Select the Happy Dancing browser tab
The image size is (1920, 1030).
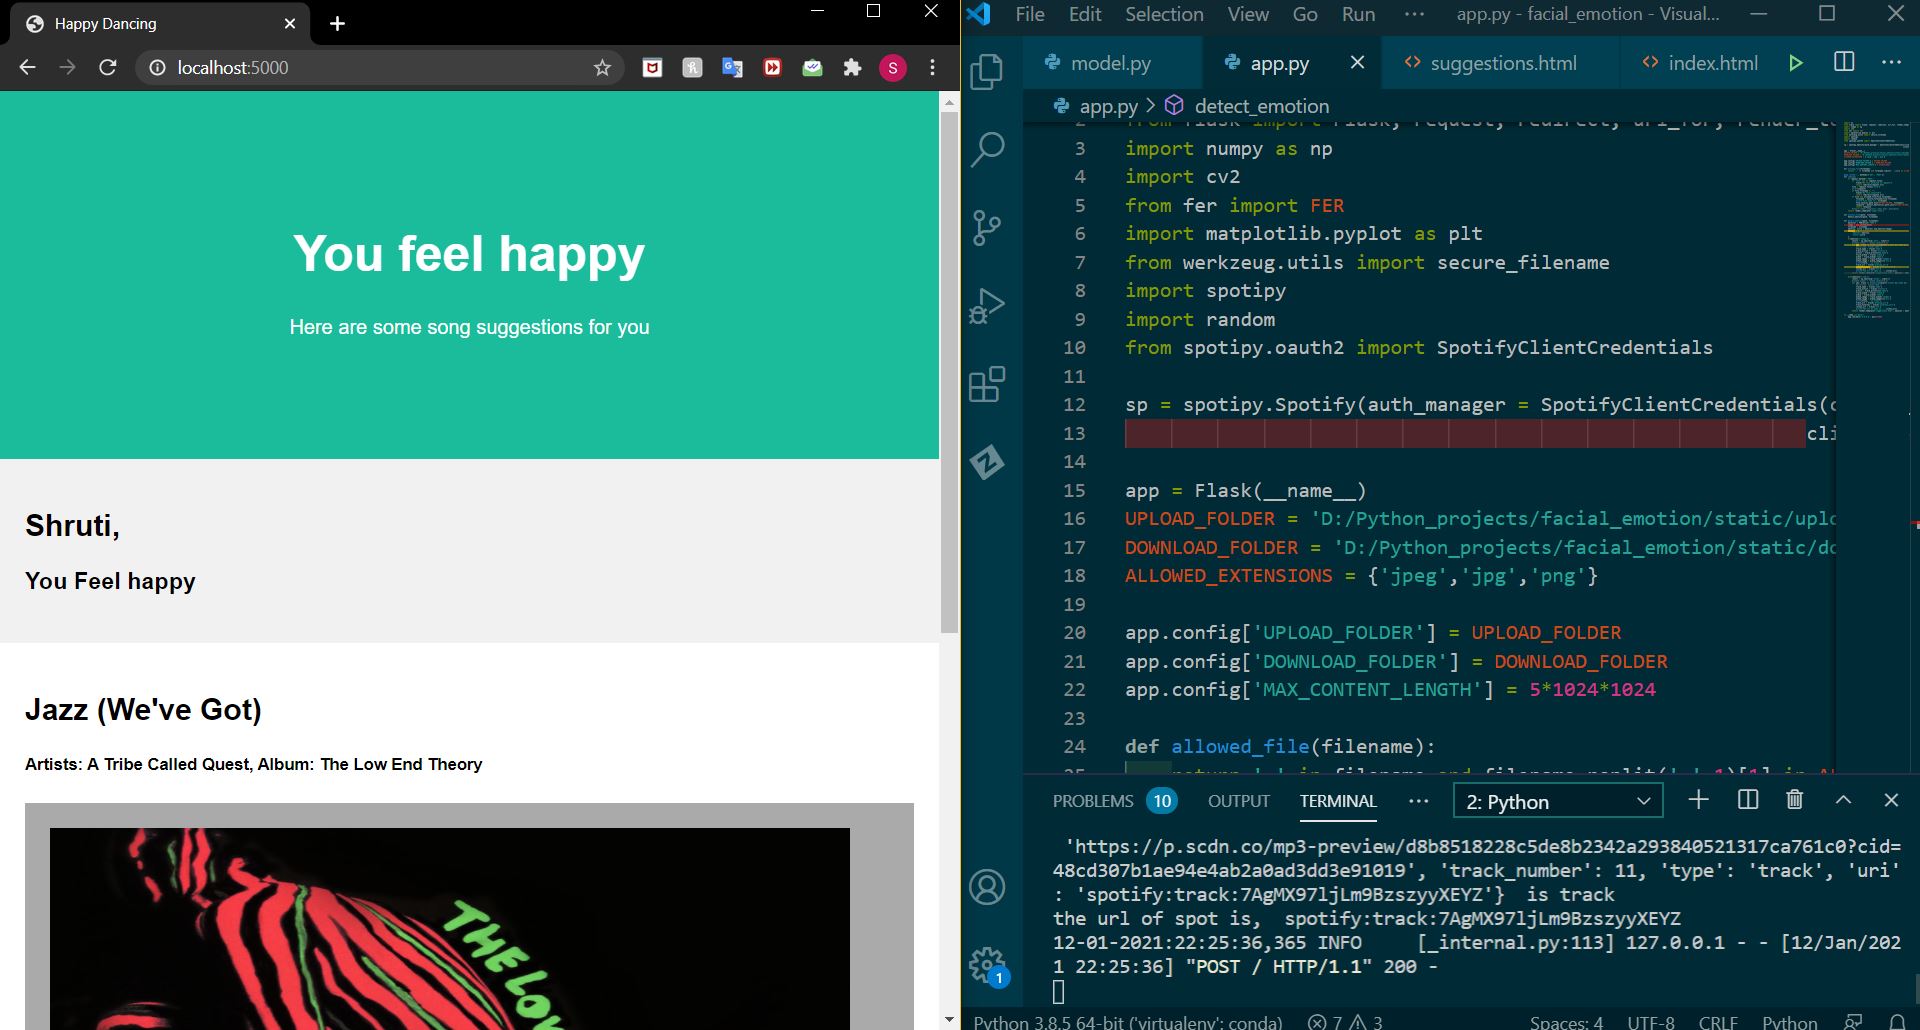tap(160, 23)
